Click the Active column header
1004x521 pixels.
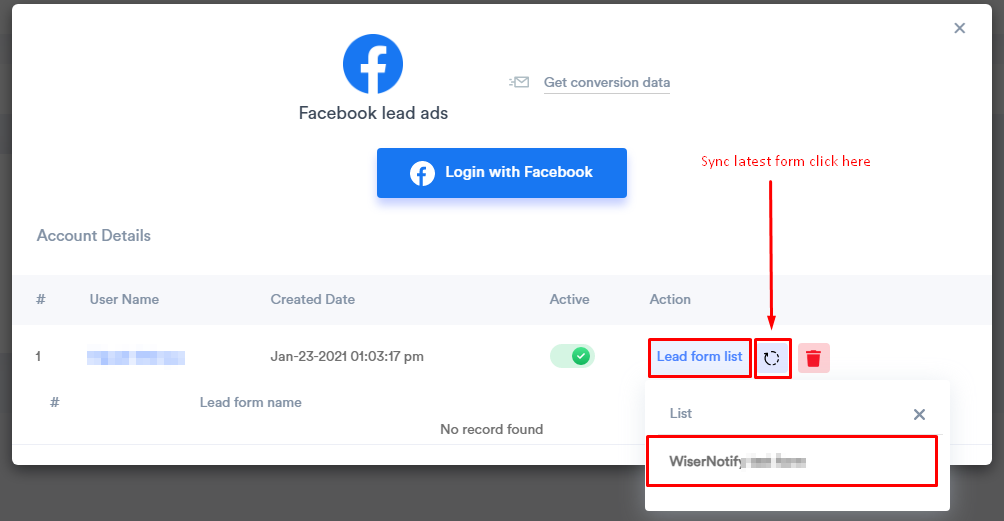click(569, 299)
